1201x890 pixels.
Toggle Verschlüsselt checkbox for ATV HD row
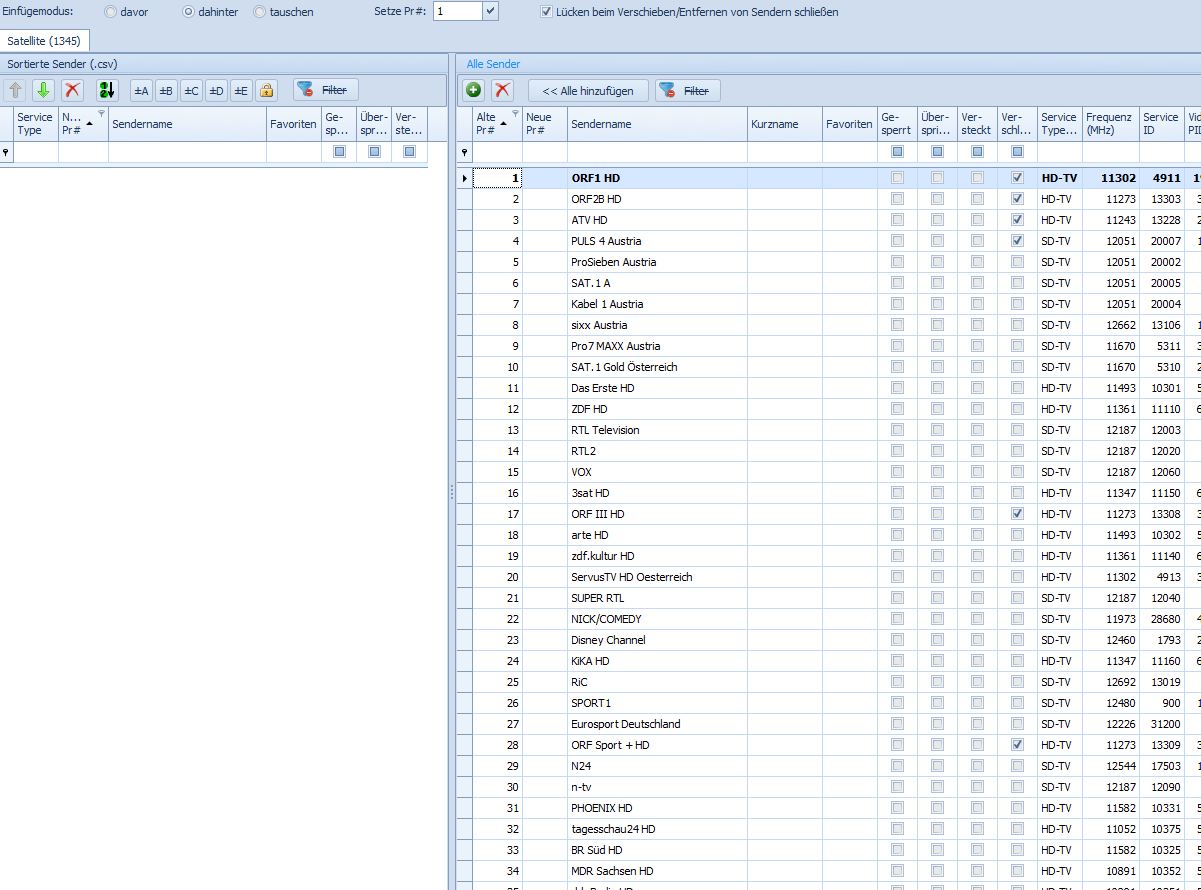1017,220
